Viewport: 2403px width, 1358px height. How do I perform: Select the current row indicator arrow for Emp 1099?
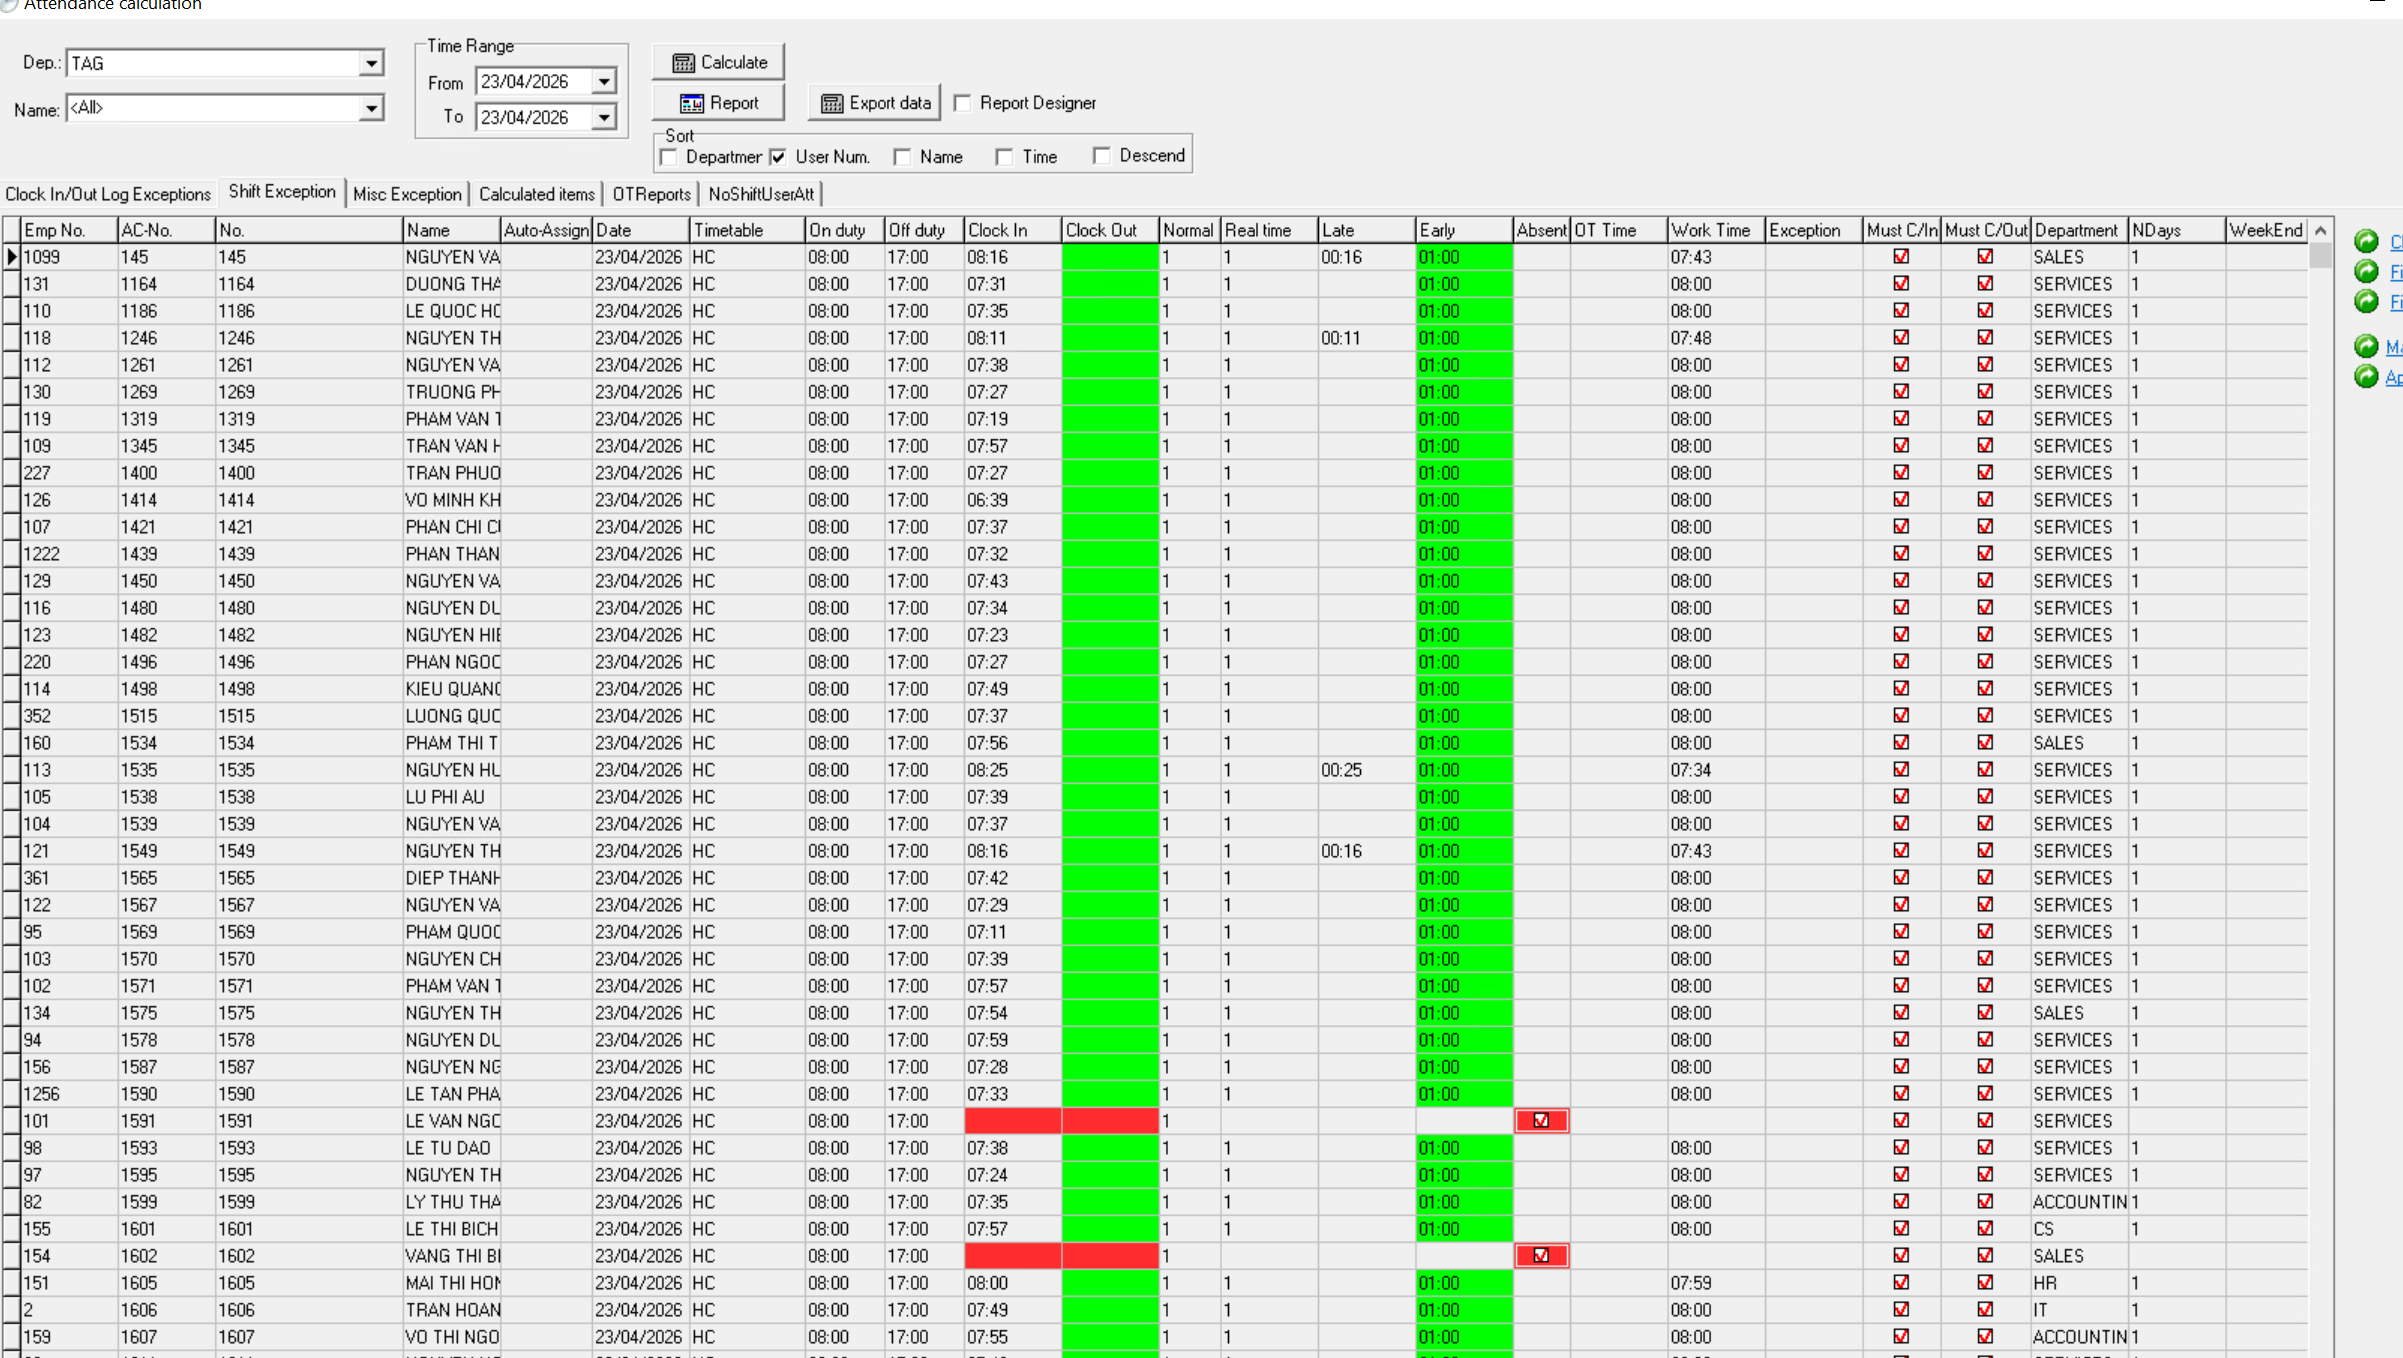pos(12,257)
